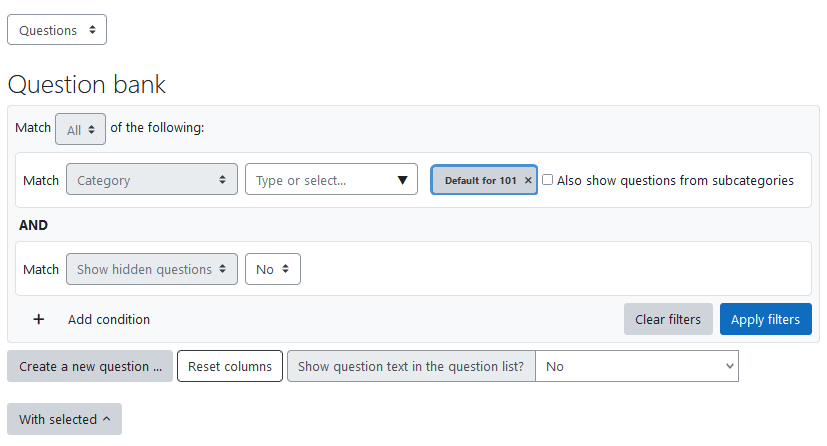Click the Clear filters button
The height and width of the screenshot is (446, 827).
coord(668,319)
